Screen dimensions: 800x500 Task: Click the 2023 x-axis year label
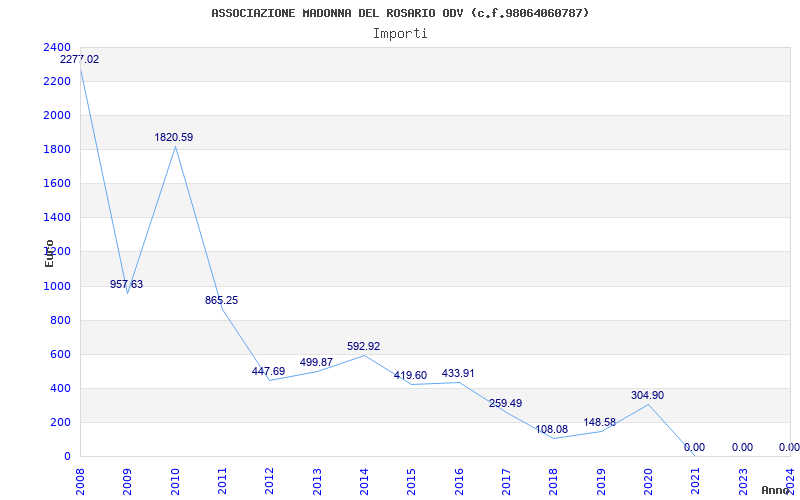tap(743, 481)
